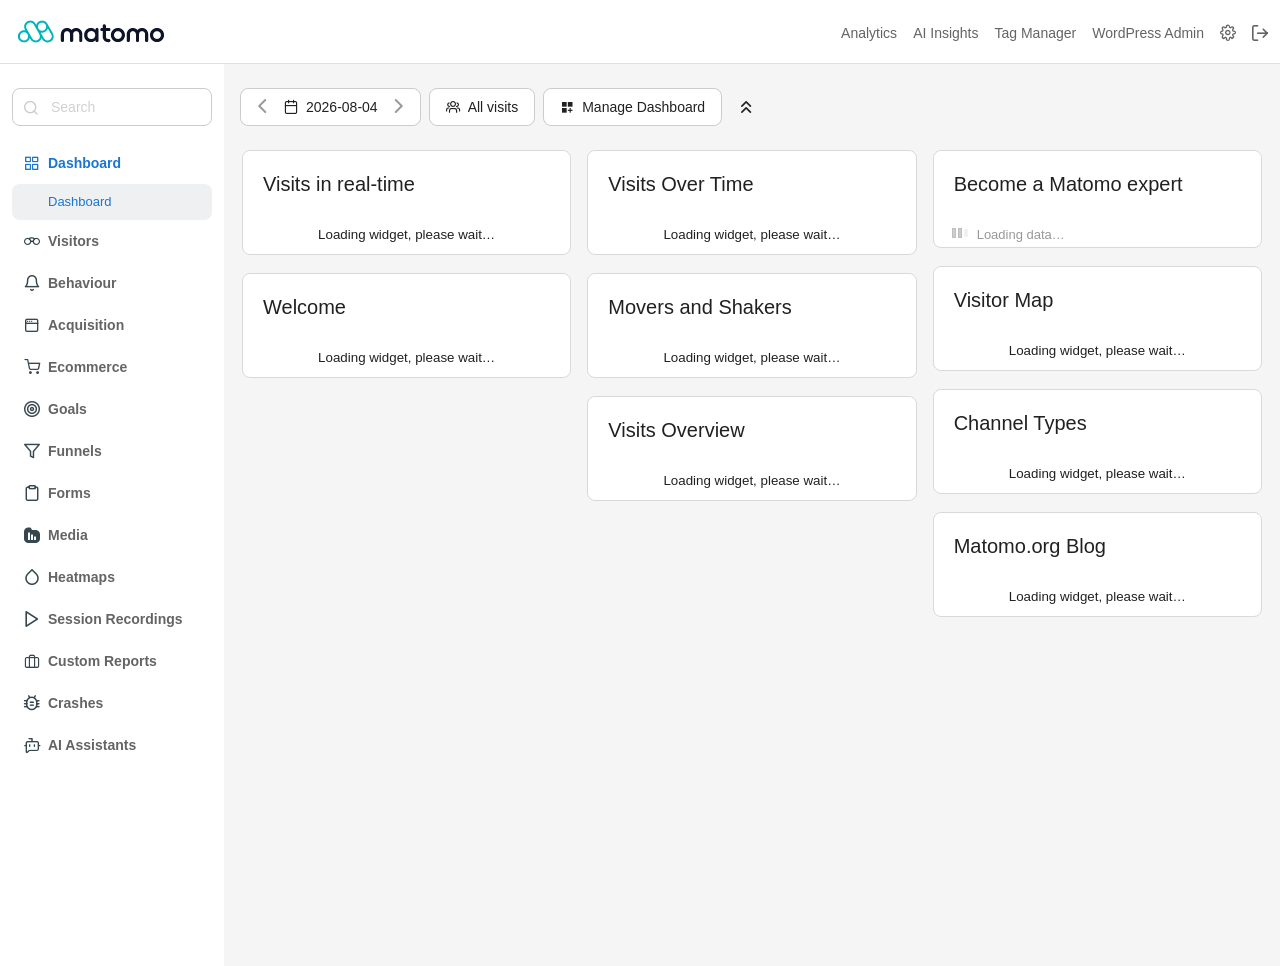Open the Analytics top menu
Screen dimensions: 1280x966
[x=869, y=33]
